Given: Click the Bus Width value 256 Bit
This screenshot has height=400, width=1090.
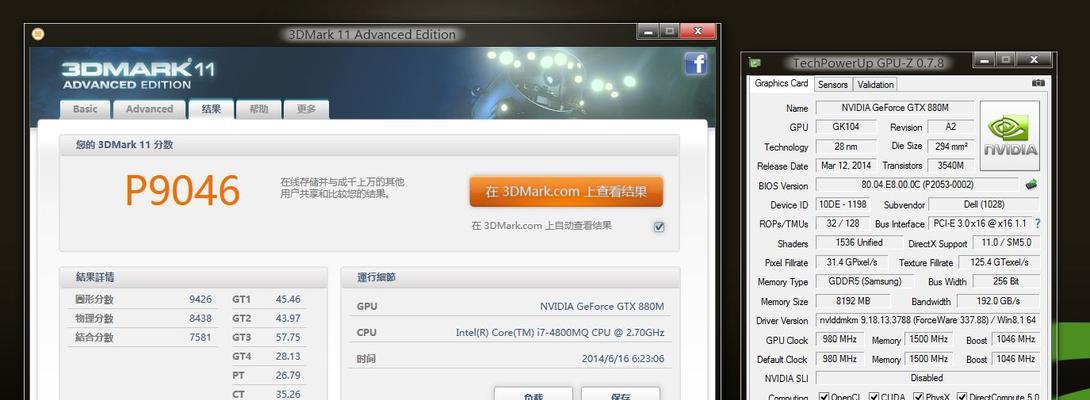Looking at the screenshot, I should click(x=1006, y=282).
